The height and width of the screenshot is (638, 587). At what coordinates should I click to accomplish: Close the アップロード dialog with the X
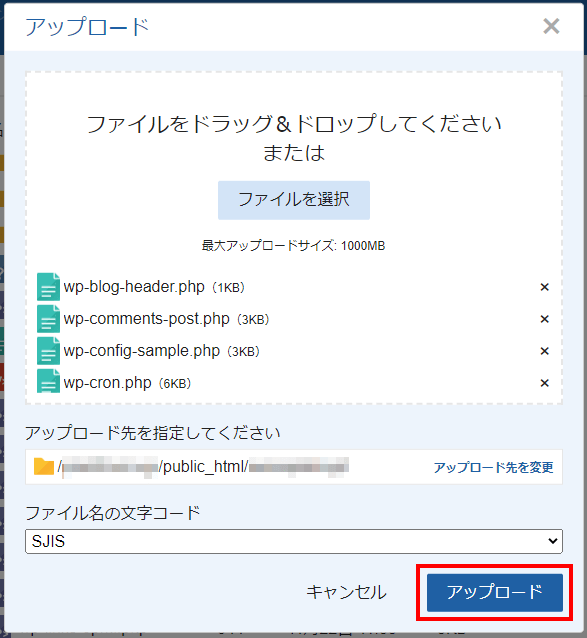(551, 26)
